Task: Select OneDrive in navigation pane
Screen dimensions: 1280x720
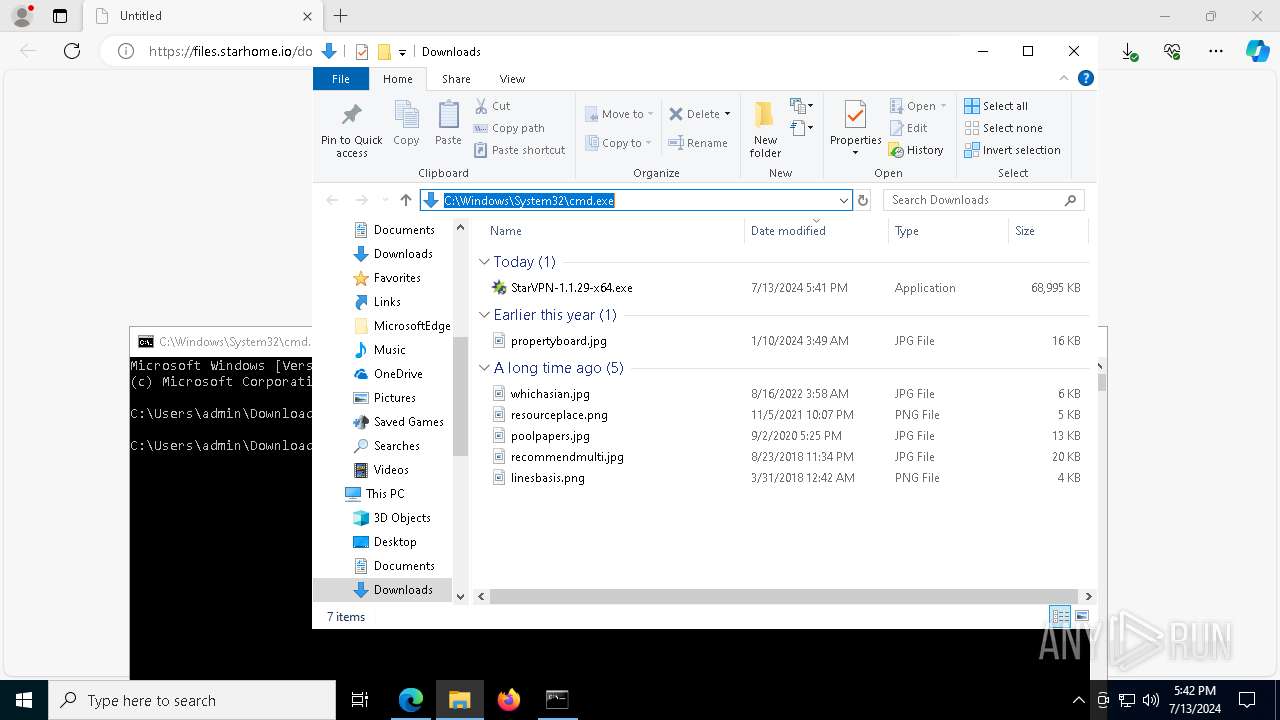Action: point(397,374)
